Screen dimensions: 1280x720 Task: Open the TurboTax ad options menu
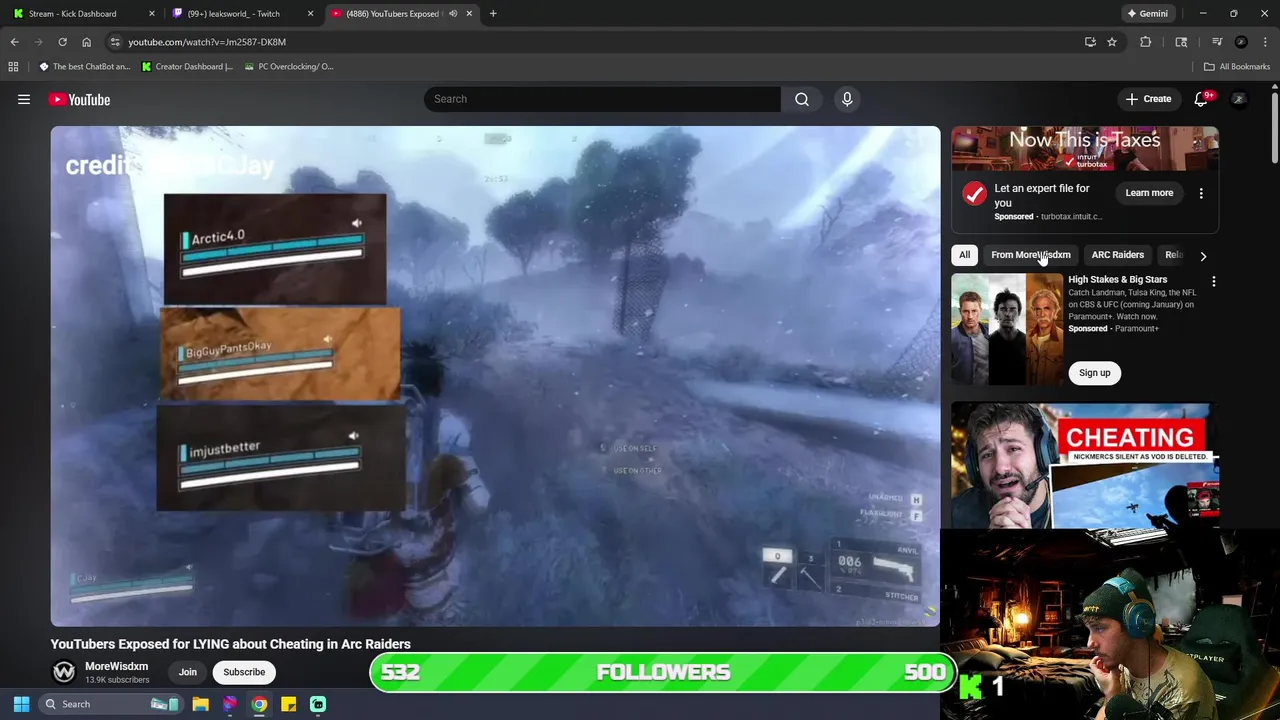(1201, 193)
